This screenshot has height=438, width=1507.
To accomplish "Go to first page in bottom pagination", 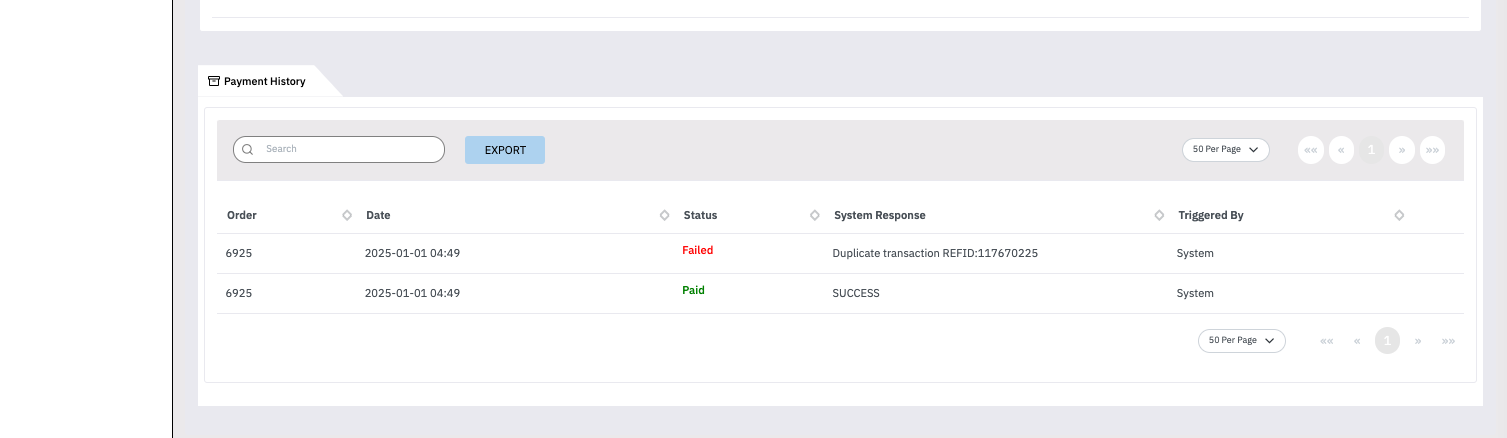I will (x=1327, y=341).
